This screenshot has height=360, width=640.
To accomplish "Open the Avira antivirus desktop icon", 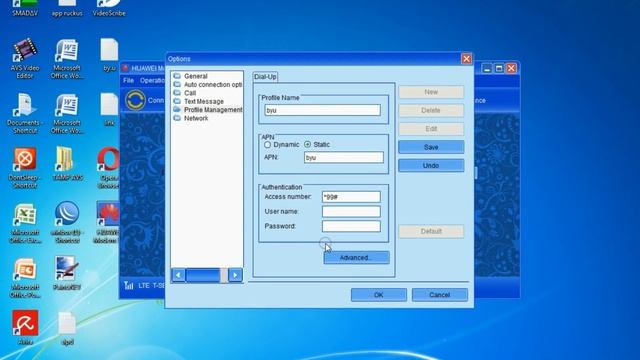I will (x=25, y=328).
